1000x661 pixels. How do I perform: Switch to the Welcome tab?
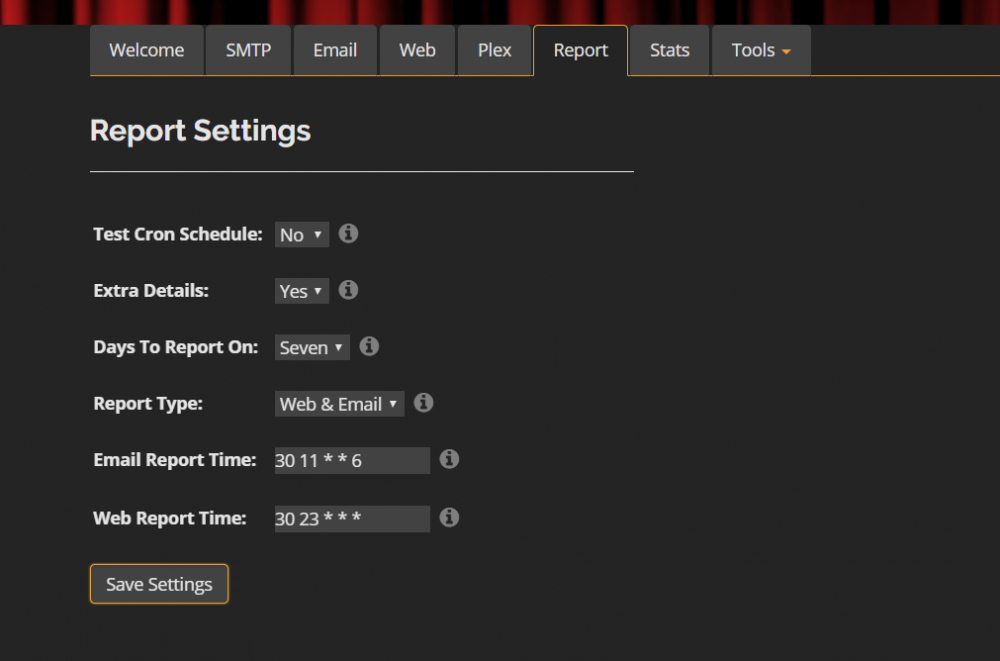pyautogui.click(x=147, y=50)
